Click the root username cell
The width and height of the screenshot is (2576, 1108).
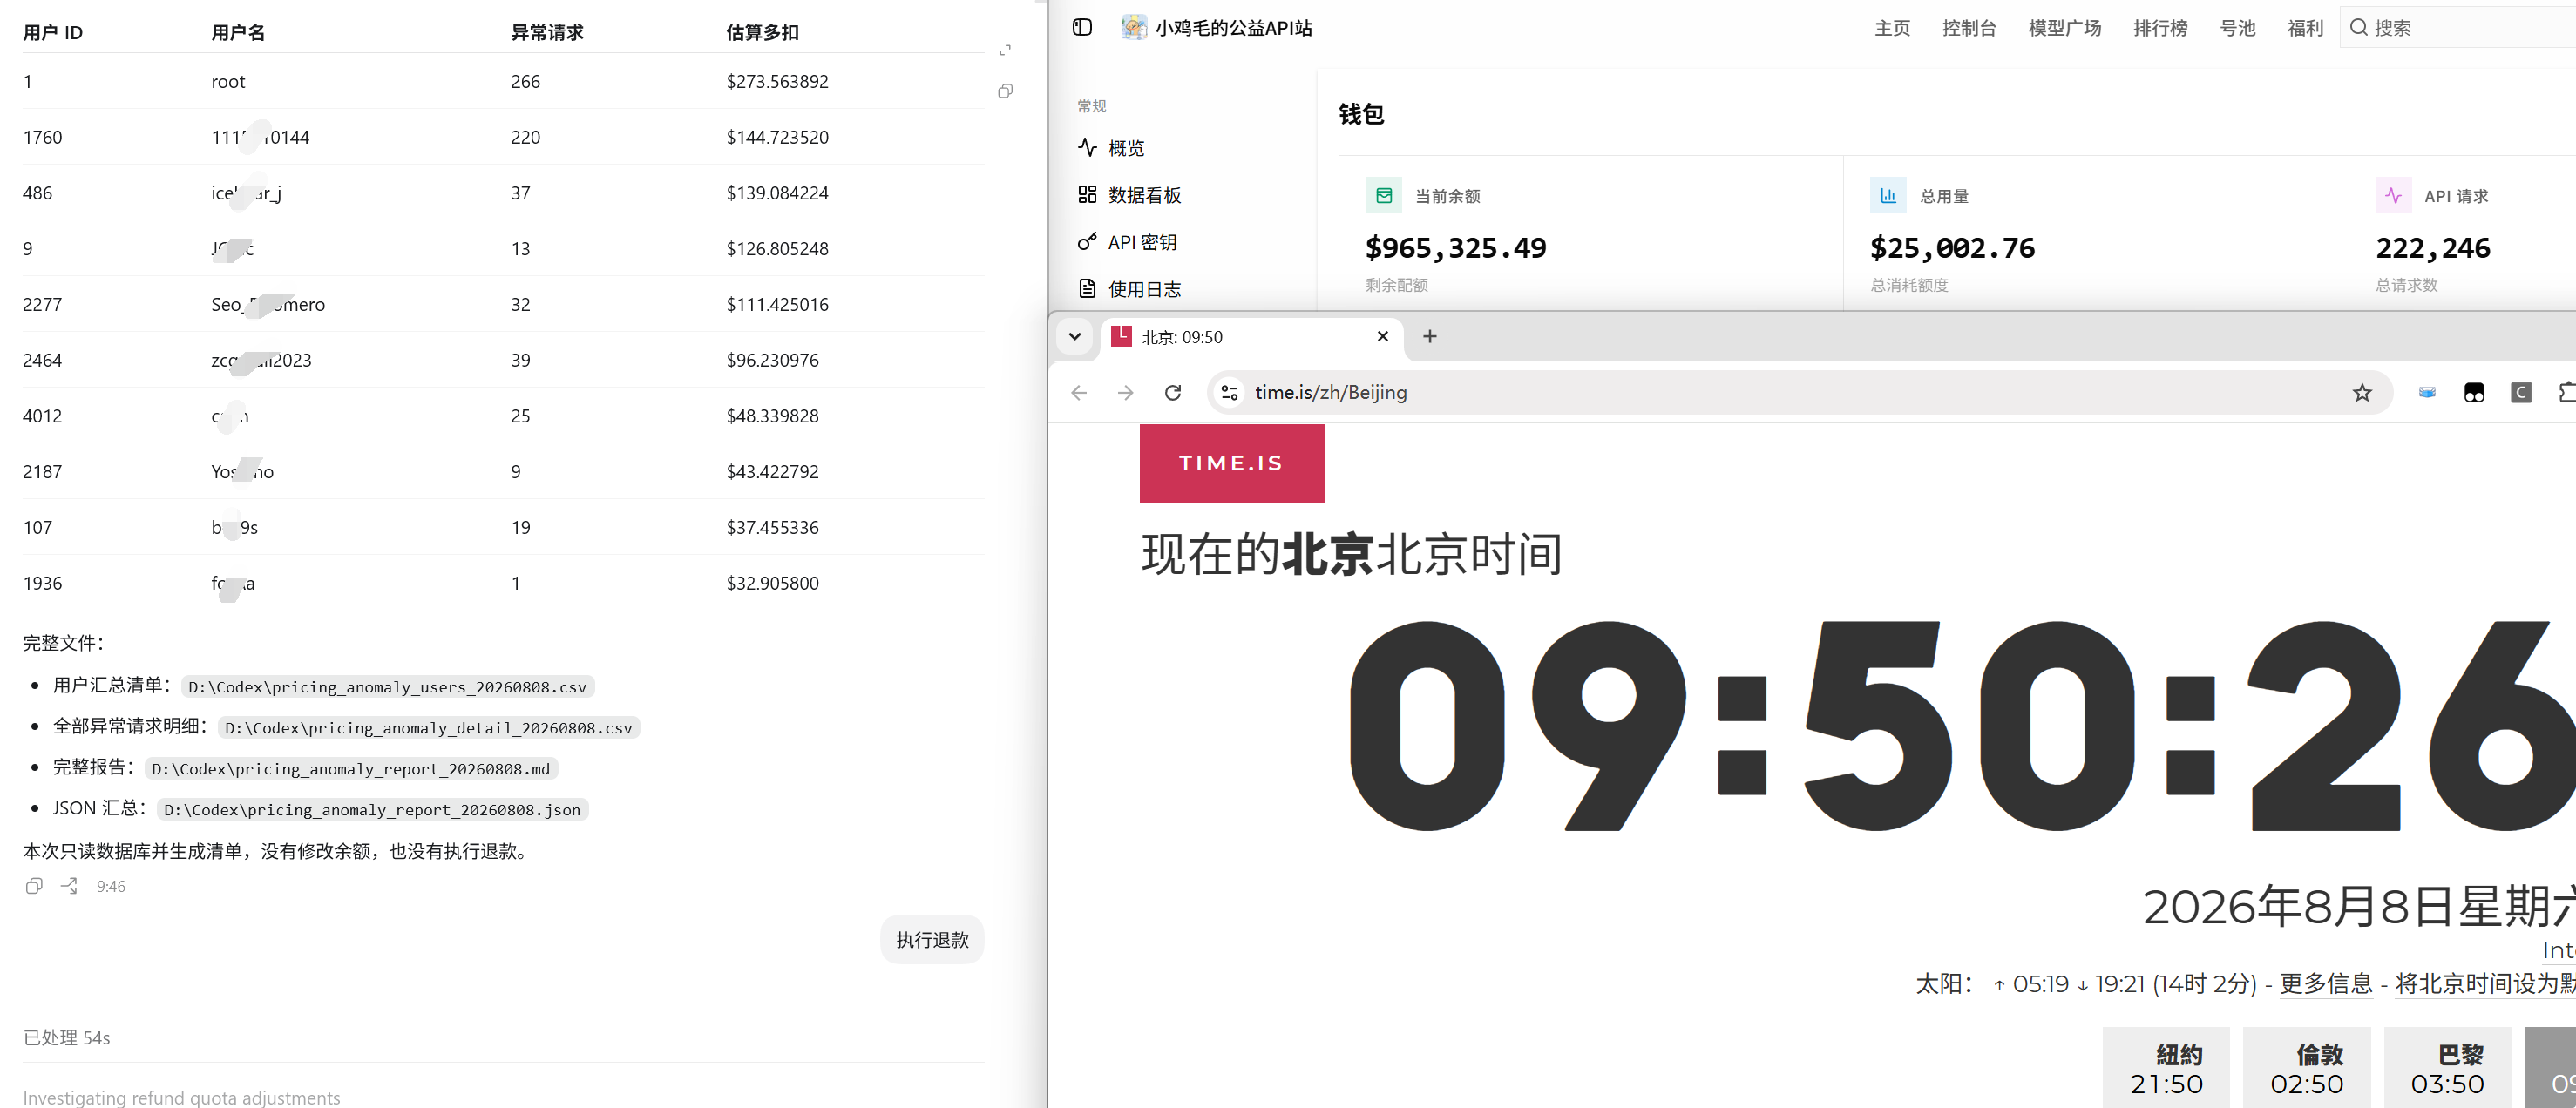click(228, 82)
